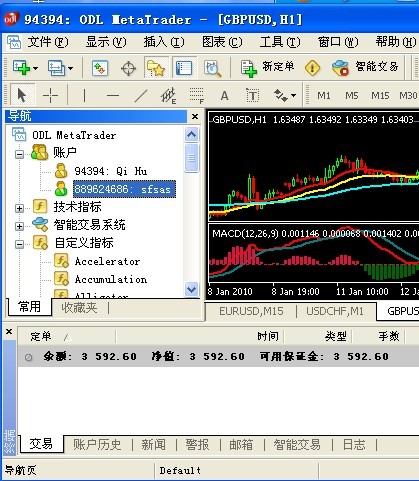Switch to 收藏夹 navigator tab
The width and height of the screenshot is (419, 481).
pyautogui.click(x=79, y=307)
